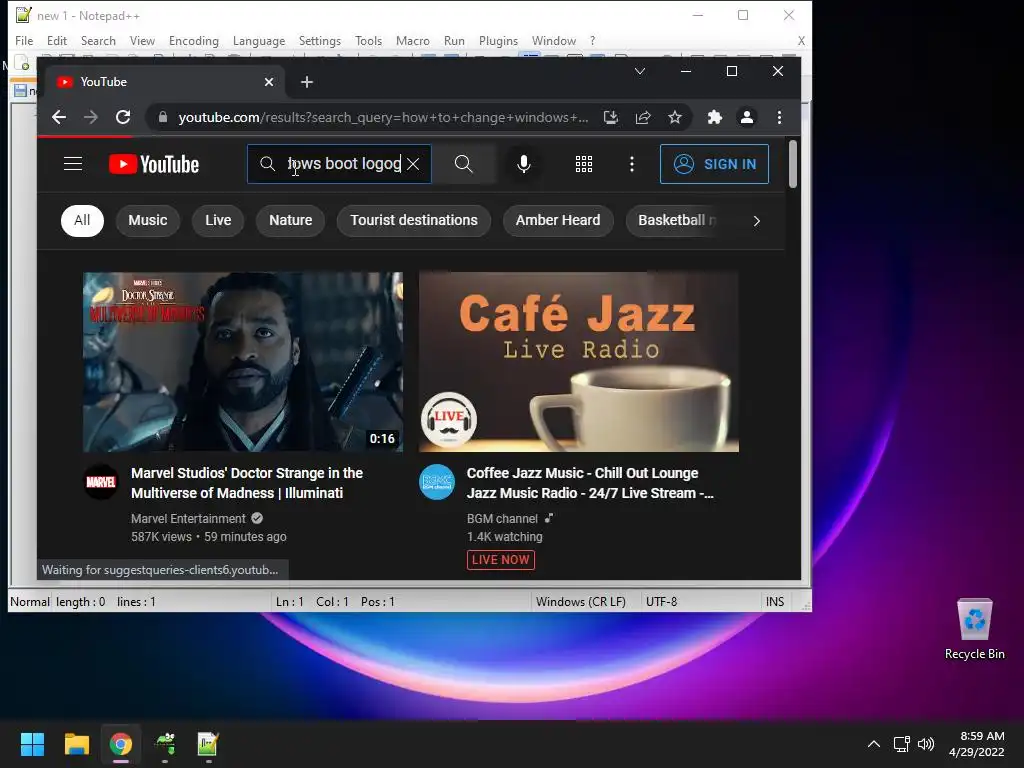Screen dimensions: 1024x768
Task: Open Notepad++ Settings menu
Action: [319, 40]
